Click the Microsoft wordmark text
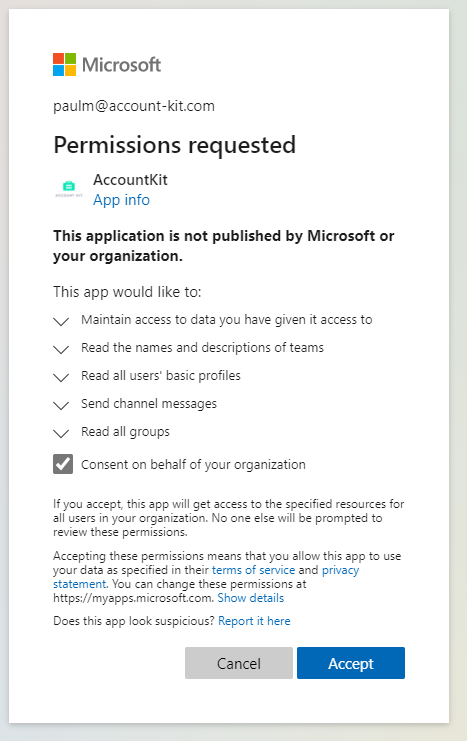467x741 pixels. (121, 65)
